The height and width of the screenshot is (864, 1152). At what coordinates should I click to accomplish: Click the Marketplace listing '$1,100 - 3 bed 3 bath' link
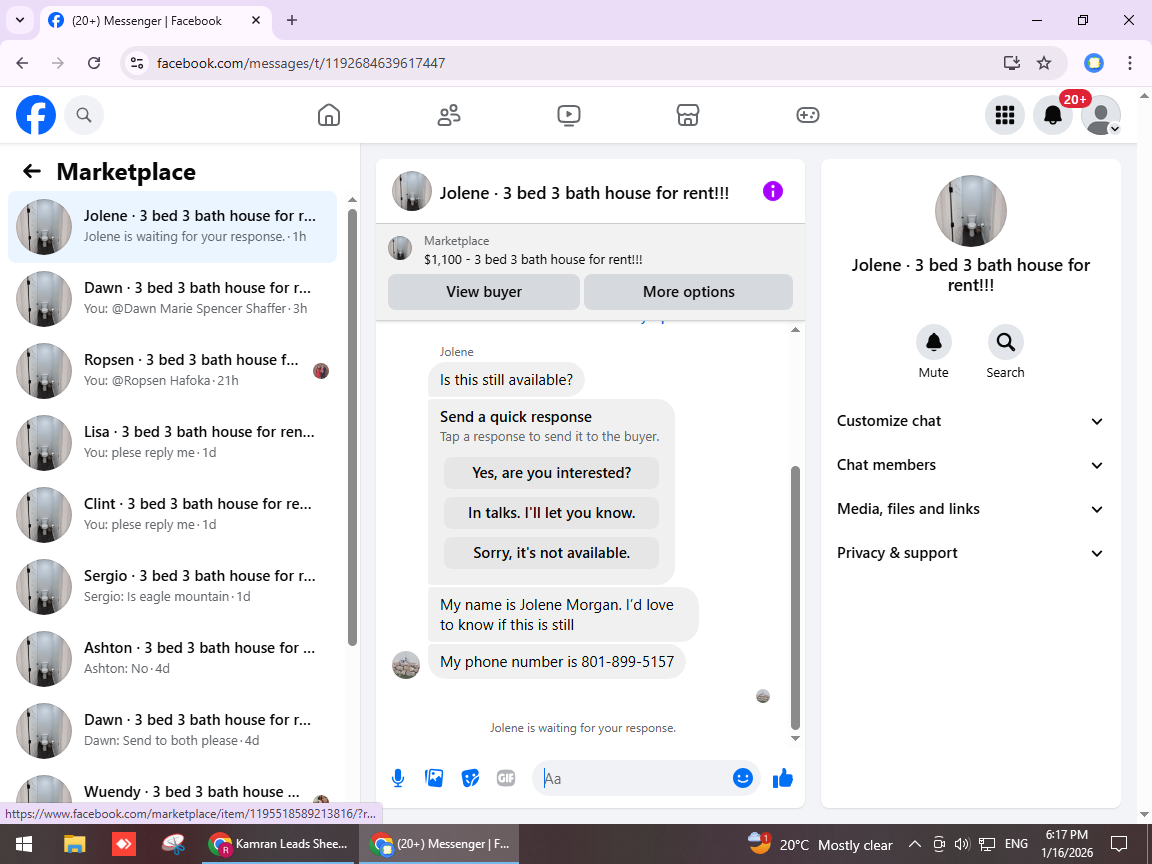533,259
